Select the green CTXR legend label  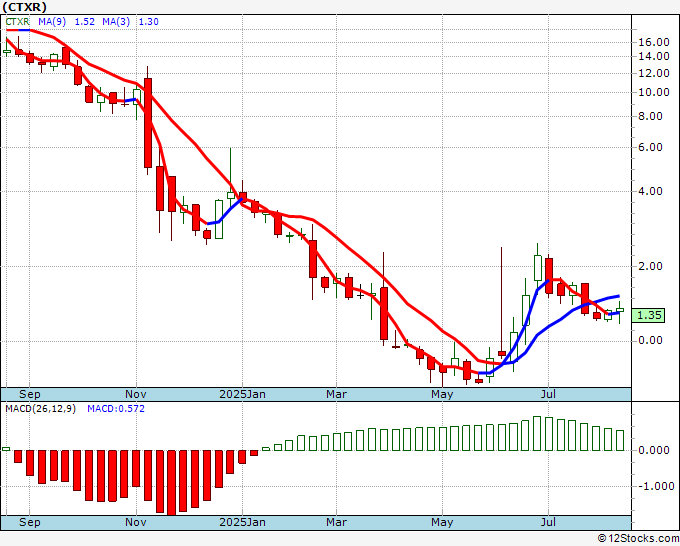(x=17, y=22)
